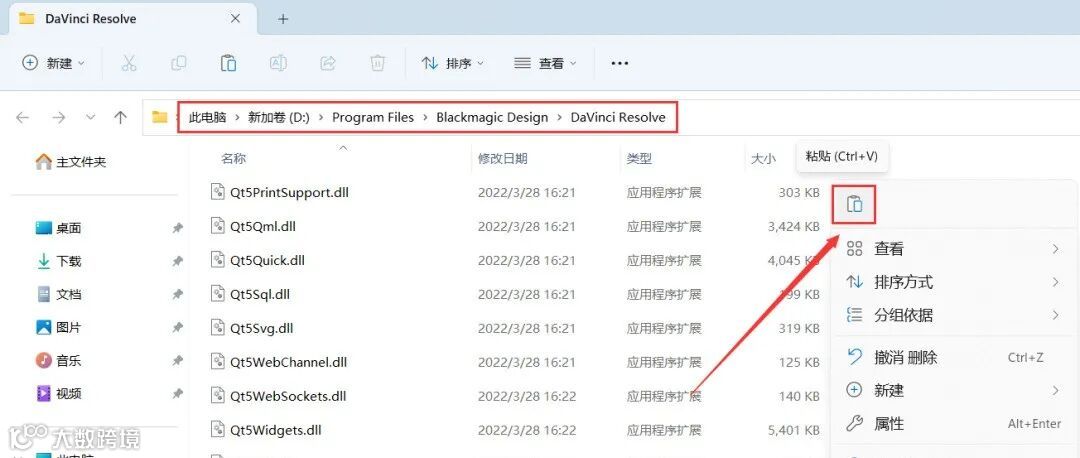Unpin 文档 using its pin icon
The height and width of the screenshot is (458, 1080).
[177, 294]
